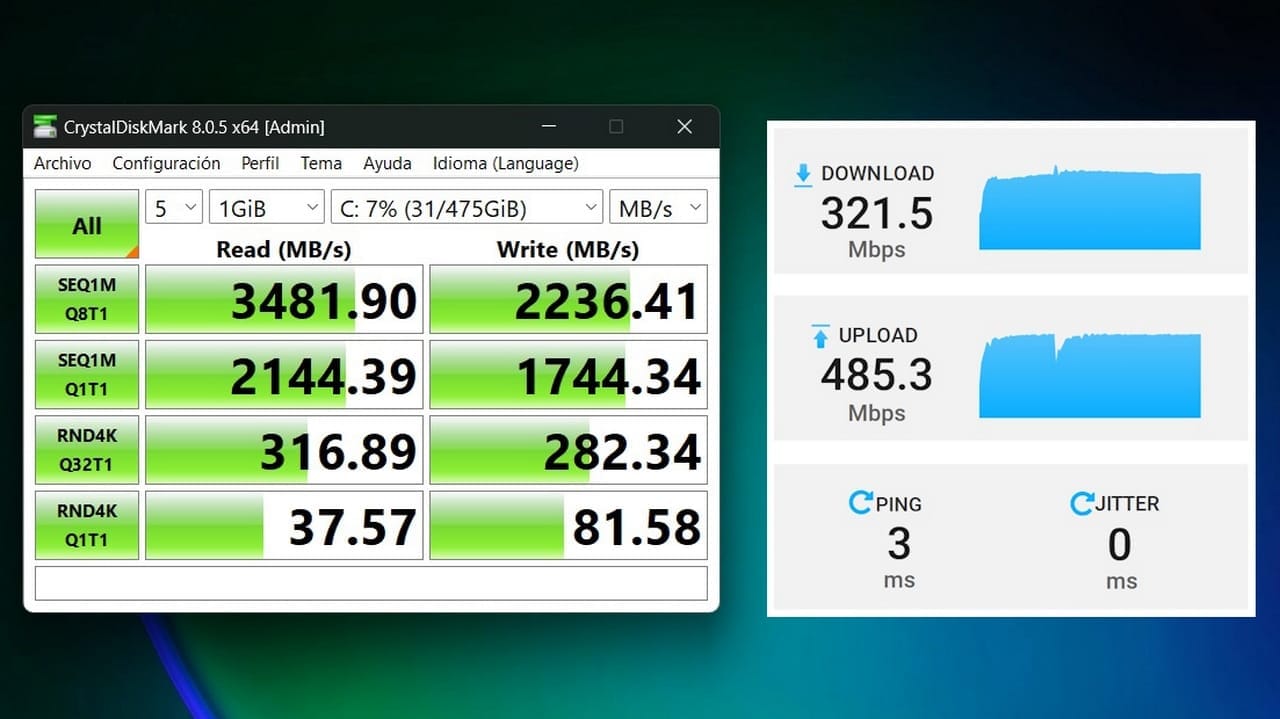Click the Write (MB/s) column header
The width and height of the screenshot is (1280, 719).
tap(568, 249)
